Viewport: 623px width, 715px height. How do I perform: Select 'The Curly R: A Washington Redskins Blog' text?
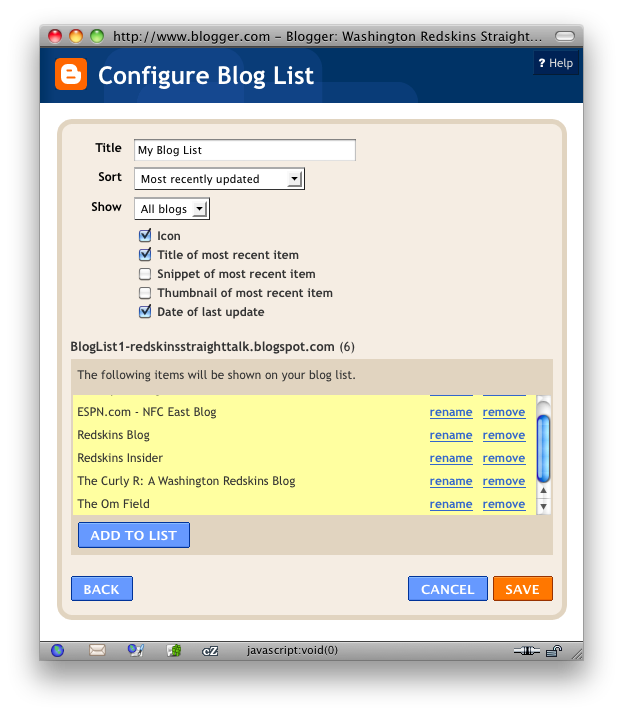point(187,481)
